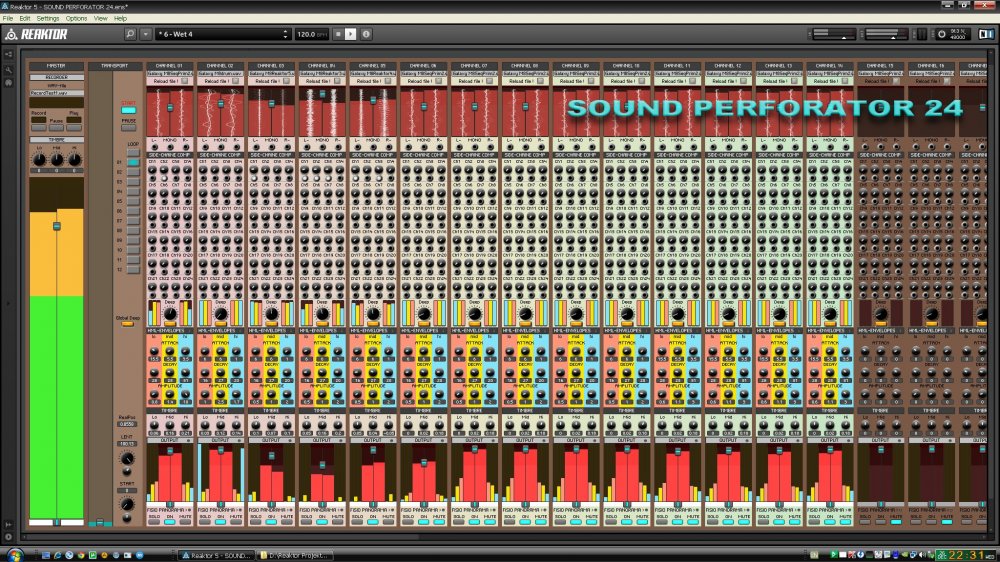Click the Pause button in Master recorder
Screen dimensions: 1000x562
pos(56,127)
